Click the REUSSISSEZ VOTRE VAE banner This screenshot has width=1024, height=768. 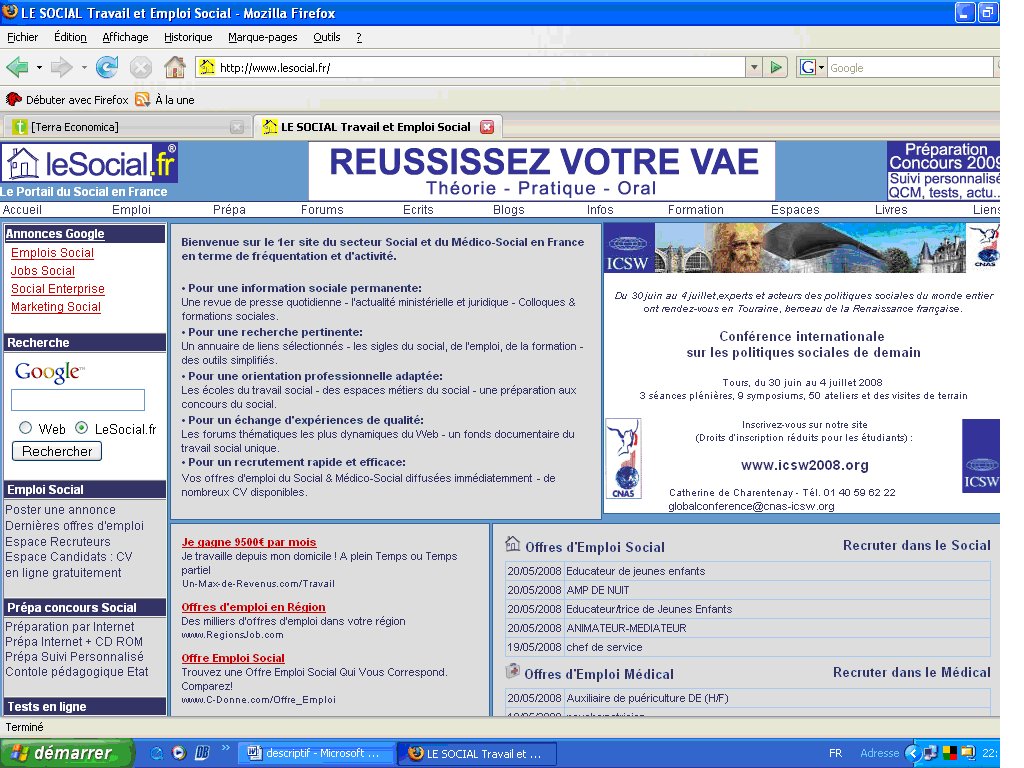[x=542, y=171]
